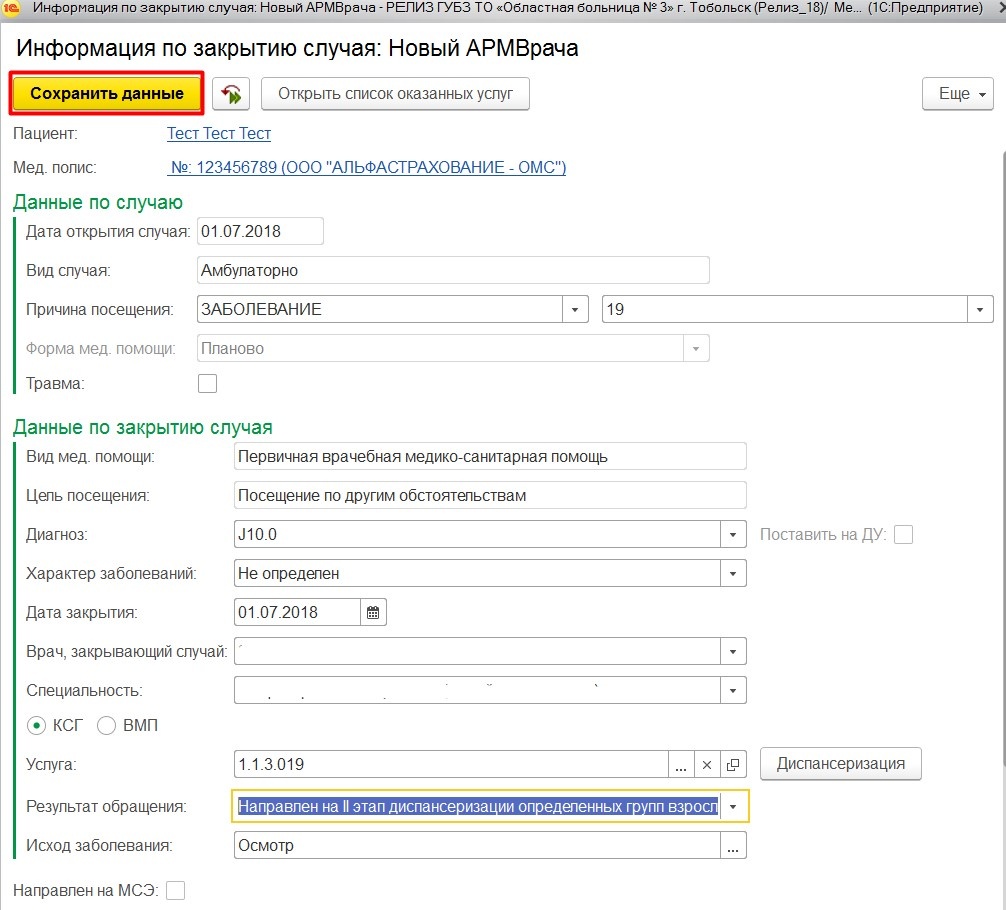Open the Диагноз dropdown arrow
The height and width of the screenshot is (910, 1006).
click(733, 535)
